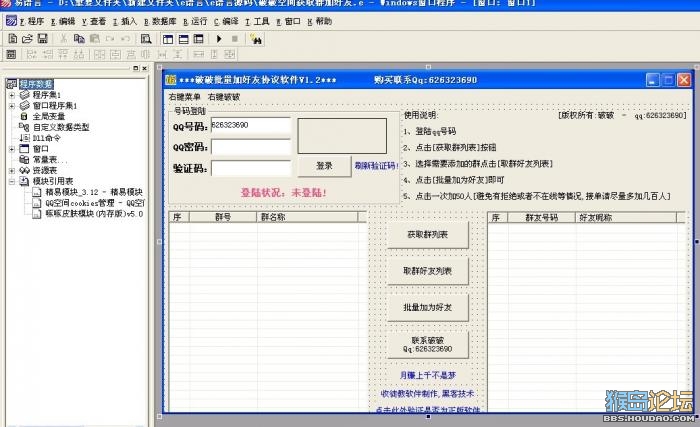Expand the 程序集1 tree node
Screen dimensions: 700x427
(x=12, y=95)
